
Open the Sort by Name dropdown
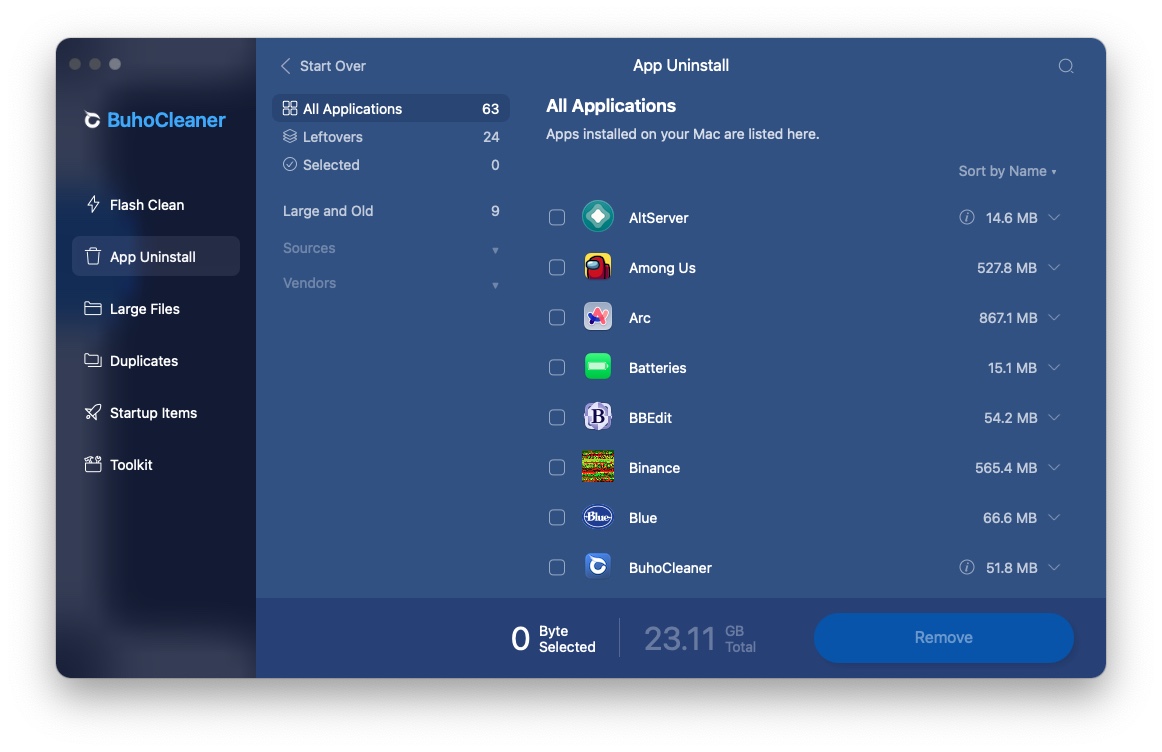click(x=1006, y=171)
